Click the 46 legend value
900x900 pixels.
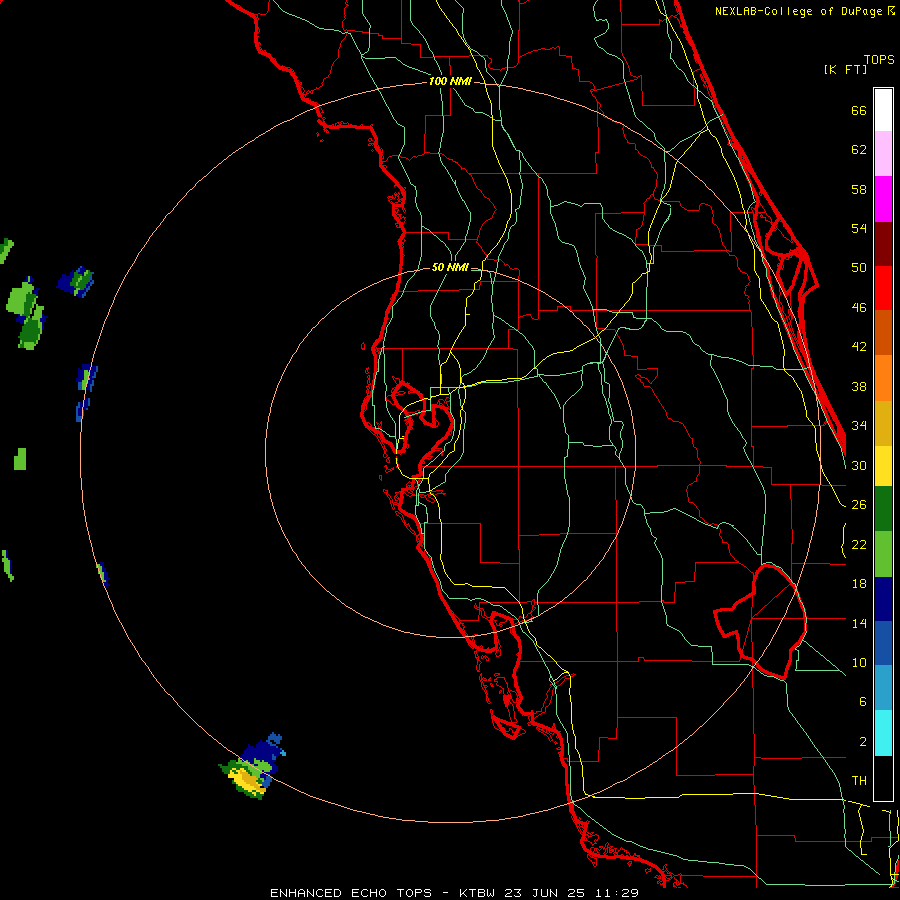859,308
